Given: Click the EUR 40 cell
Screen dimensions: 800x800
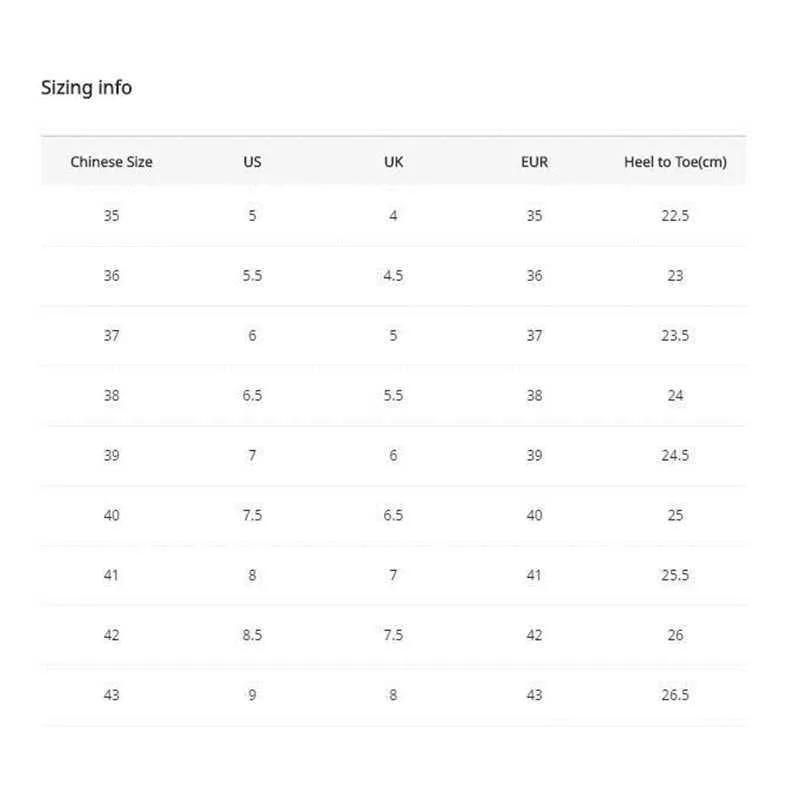Looking at the screenshot, I should click(534, 515).
